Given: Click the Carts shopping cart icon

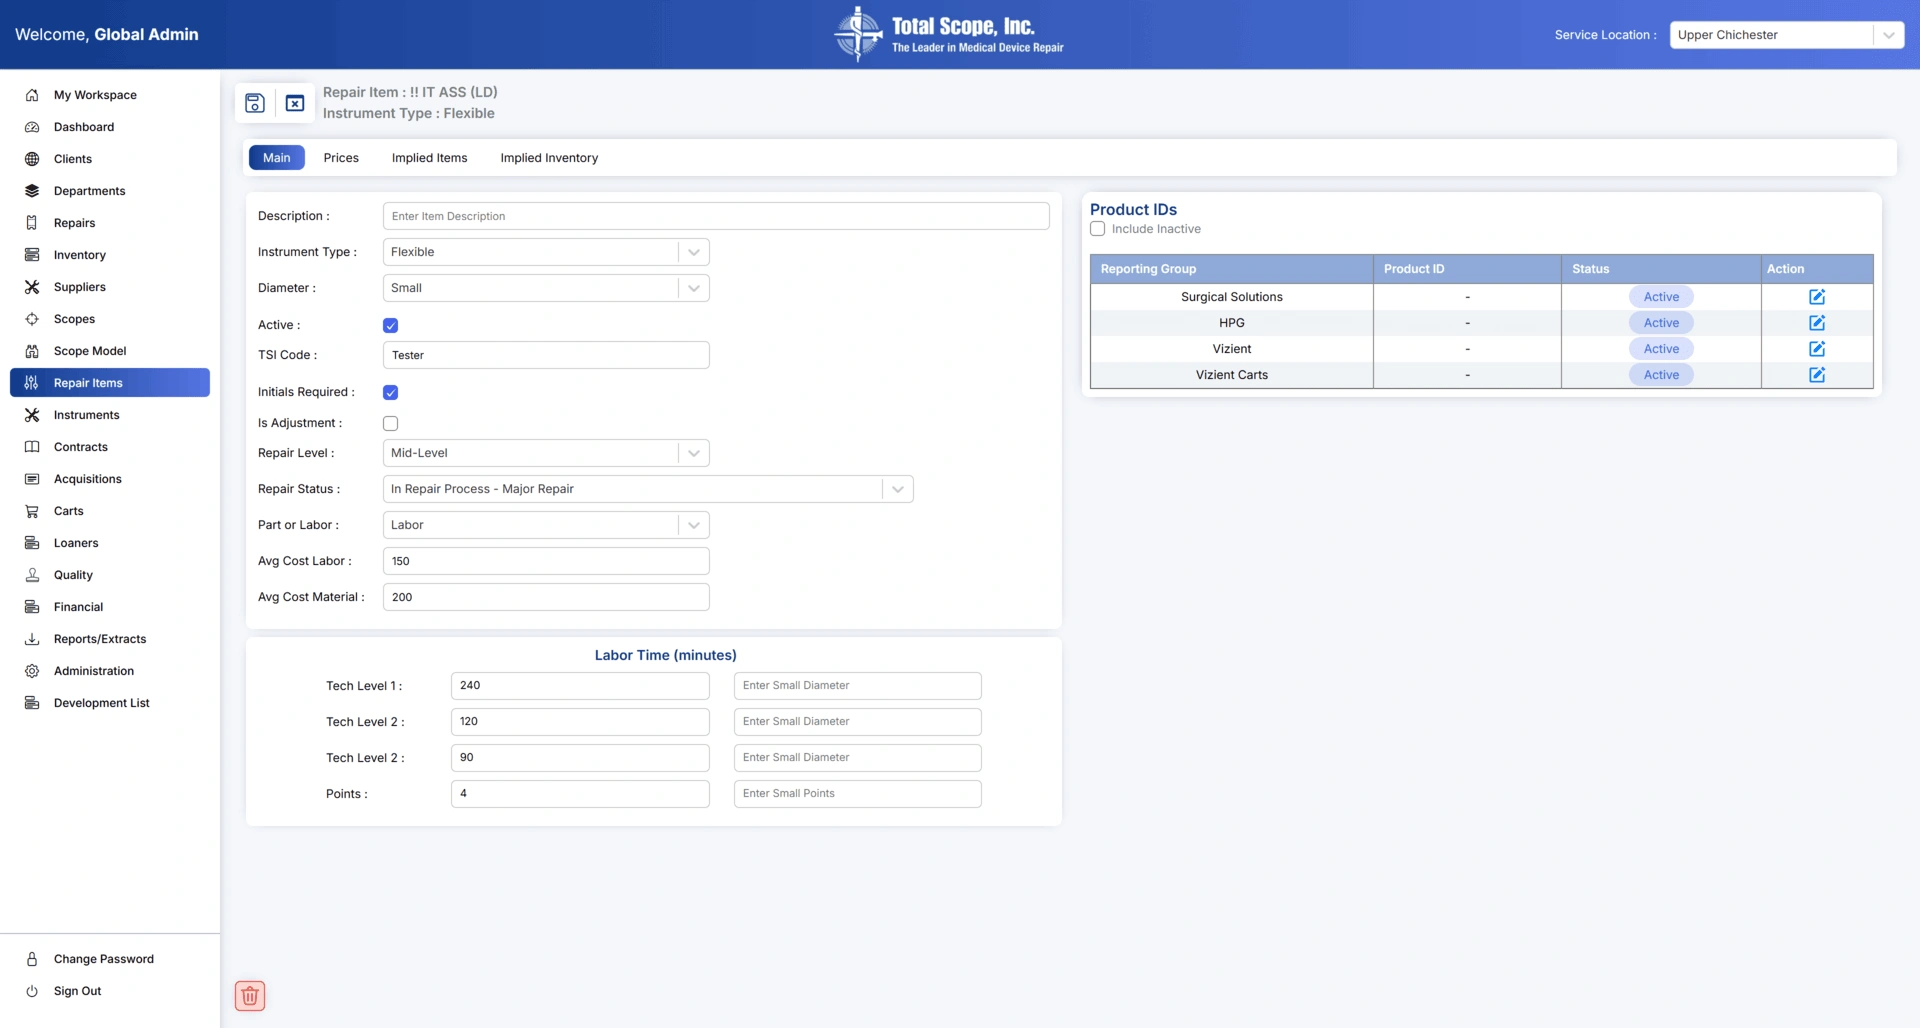Looking at the screenshot, I should [x=32, y=511].
